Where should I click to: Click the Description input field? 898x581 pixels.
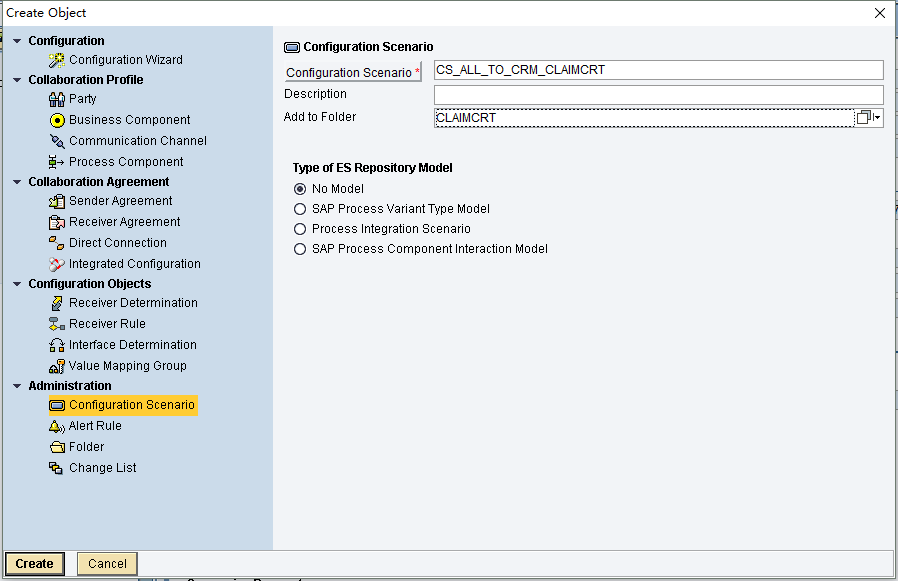[x=659, y=95]
